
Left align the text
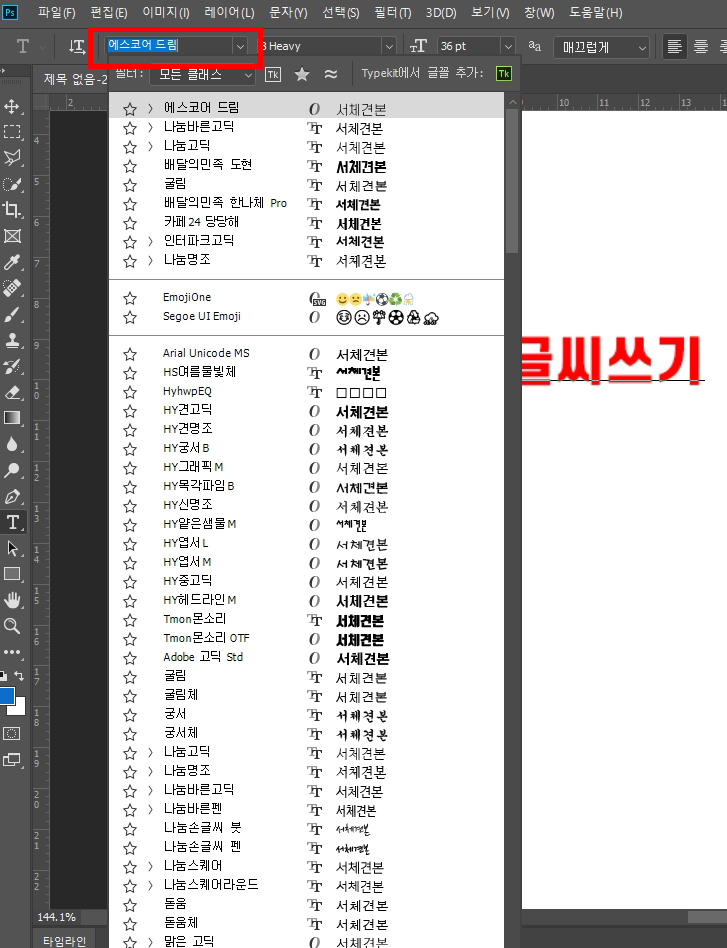click(x=674, y=46)
